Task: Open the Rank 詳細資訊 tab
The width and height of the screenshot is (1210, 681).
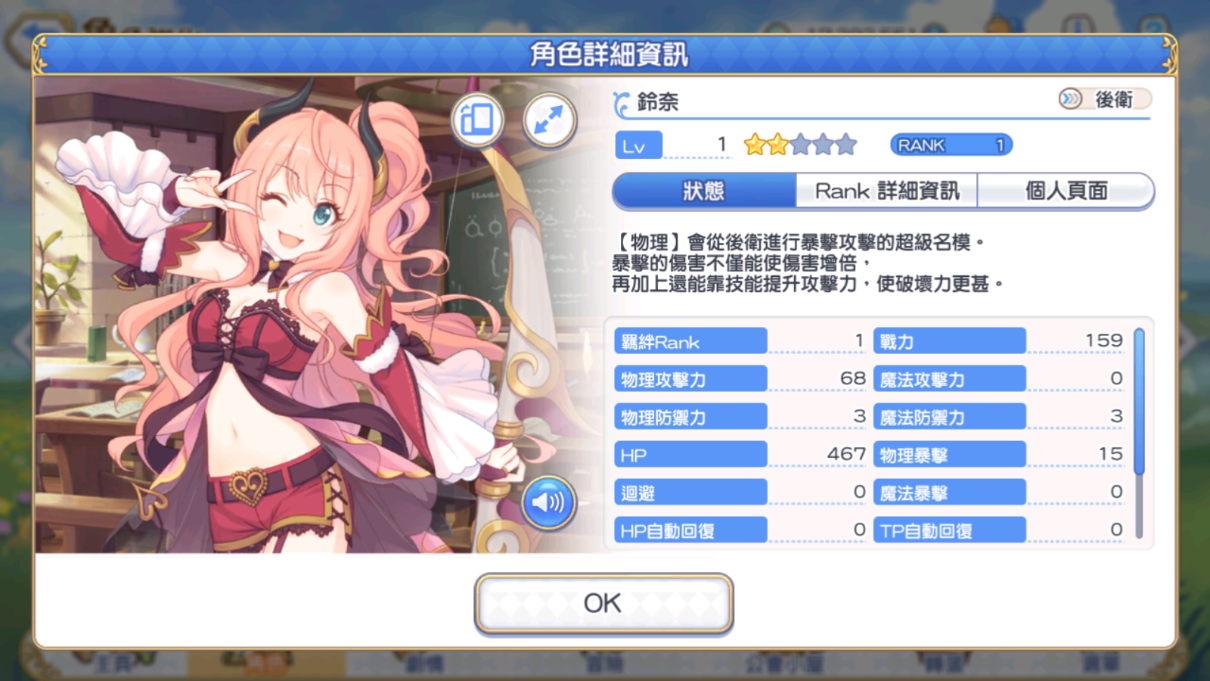Action: tap(887, 190)
